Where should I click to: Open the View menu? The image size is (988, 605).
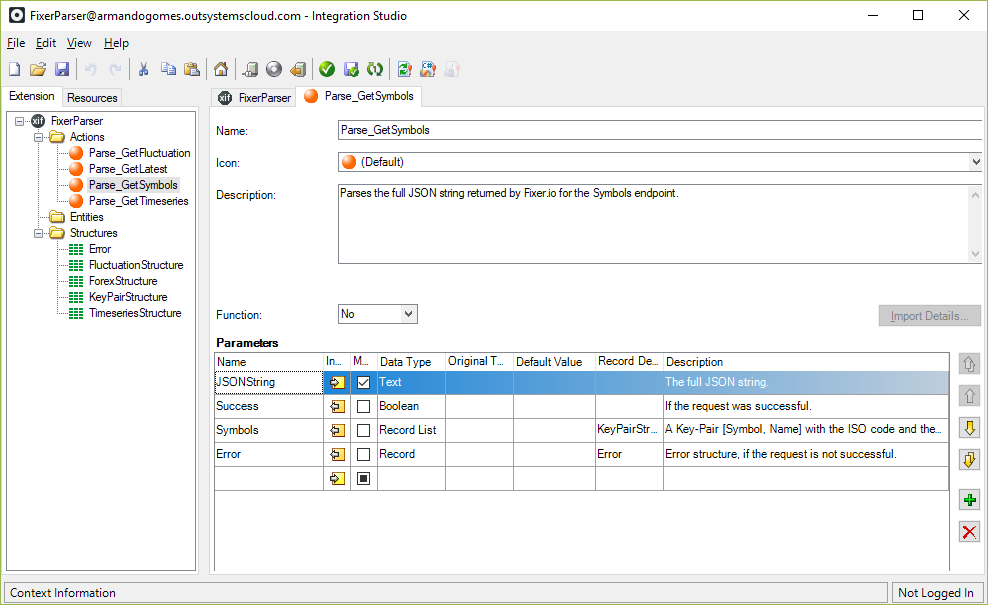click(79, 43)
